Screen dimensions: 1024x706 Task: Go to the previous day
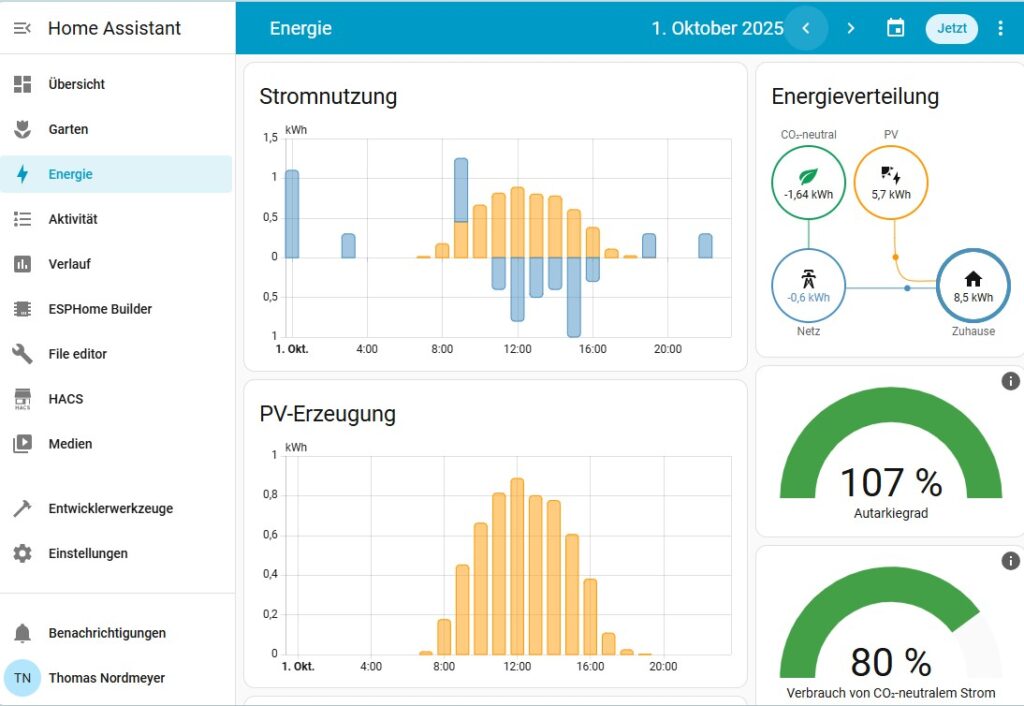806,28
